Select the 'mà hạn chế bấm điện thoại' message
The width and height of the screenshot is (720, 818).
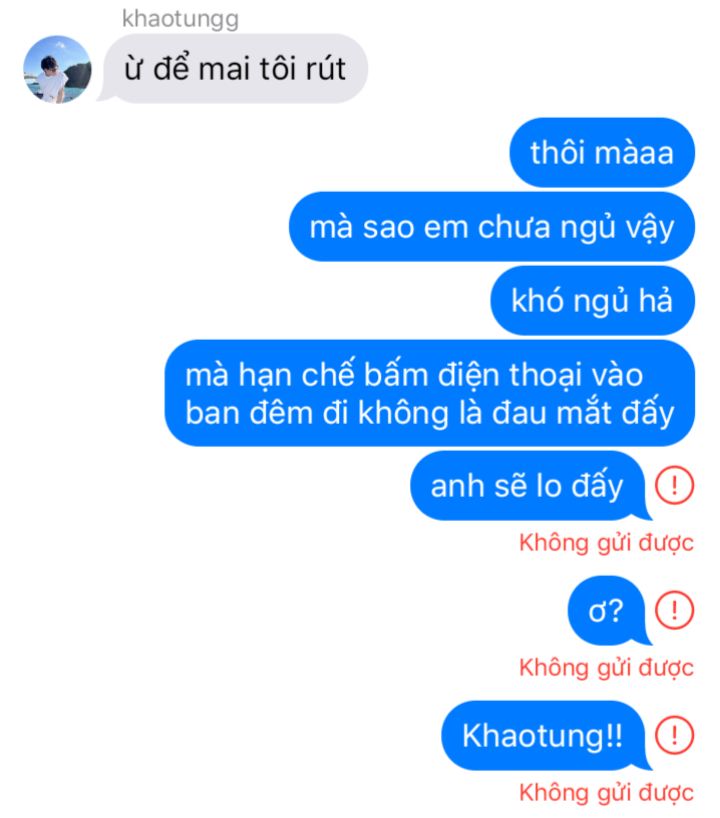tap(430, 393)
